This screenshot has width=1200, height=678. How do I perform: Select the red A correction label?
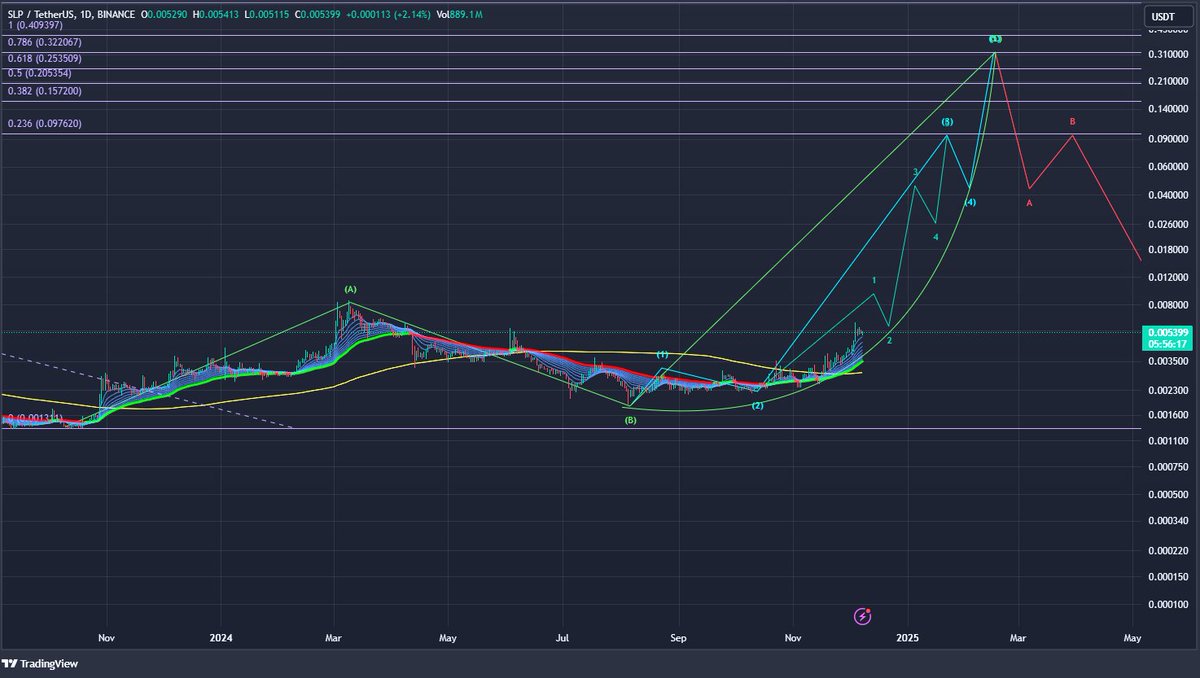1029,203
